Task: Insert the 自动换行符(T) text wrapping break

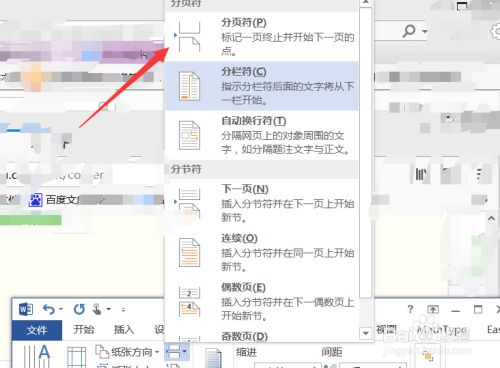Action: 262,135
